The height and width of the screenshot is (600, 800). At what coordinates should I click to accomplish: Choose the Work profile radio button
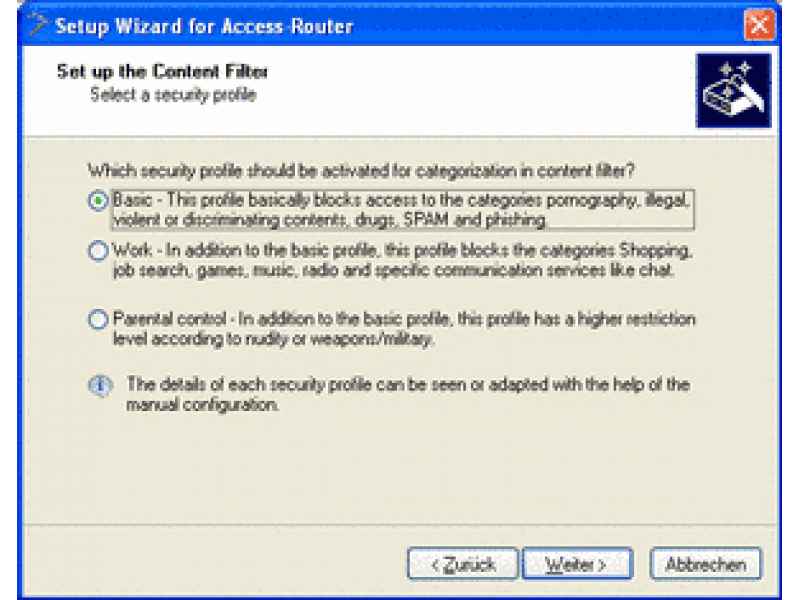pyautogui.click(x=97, y=251)
